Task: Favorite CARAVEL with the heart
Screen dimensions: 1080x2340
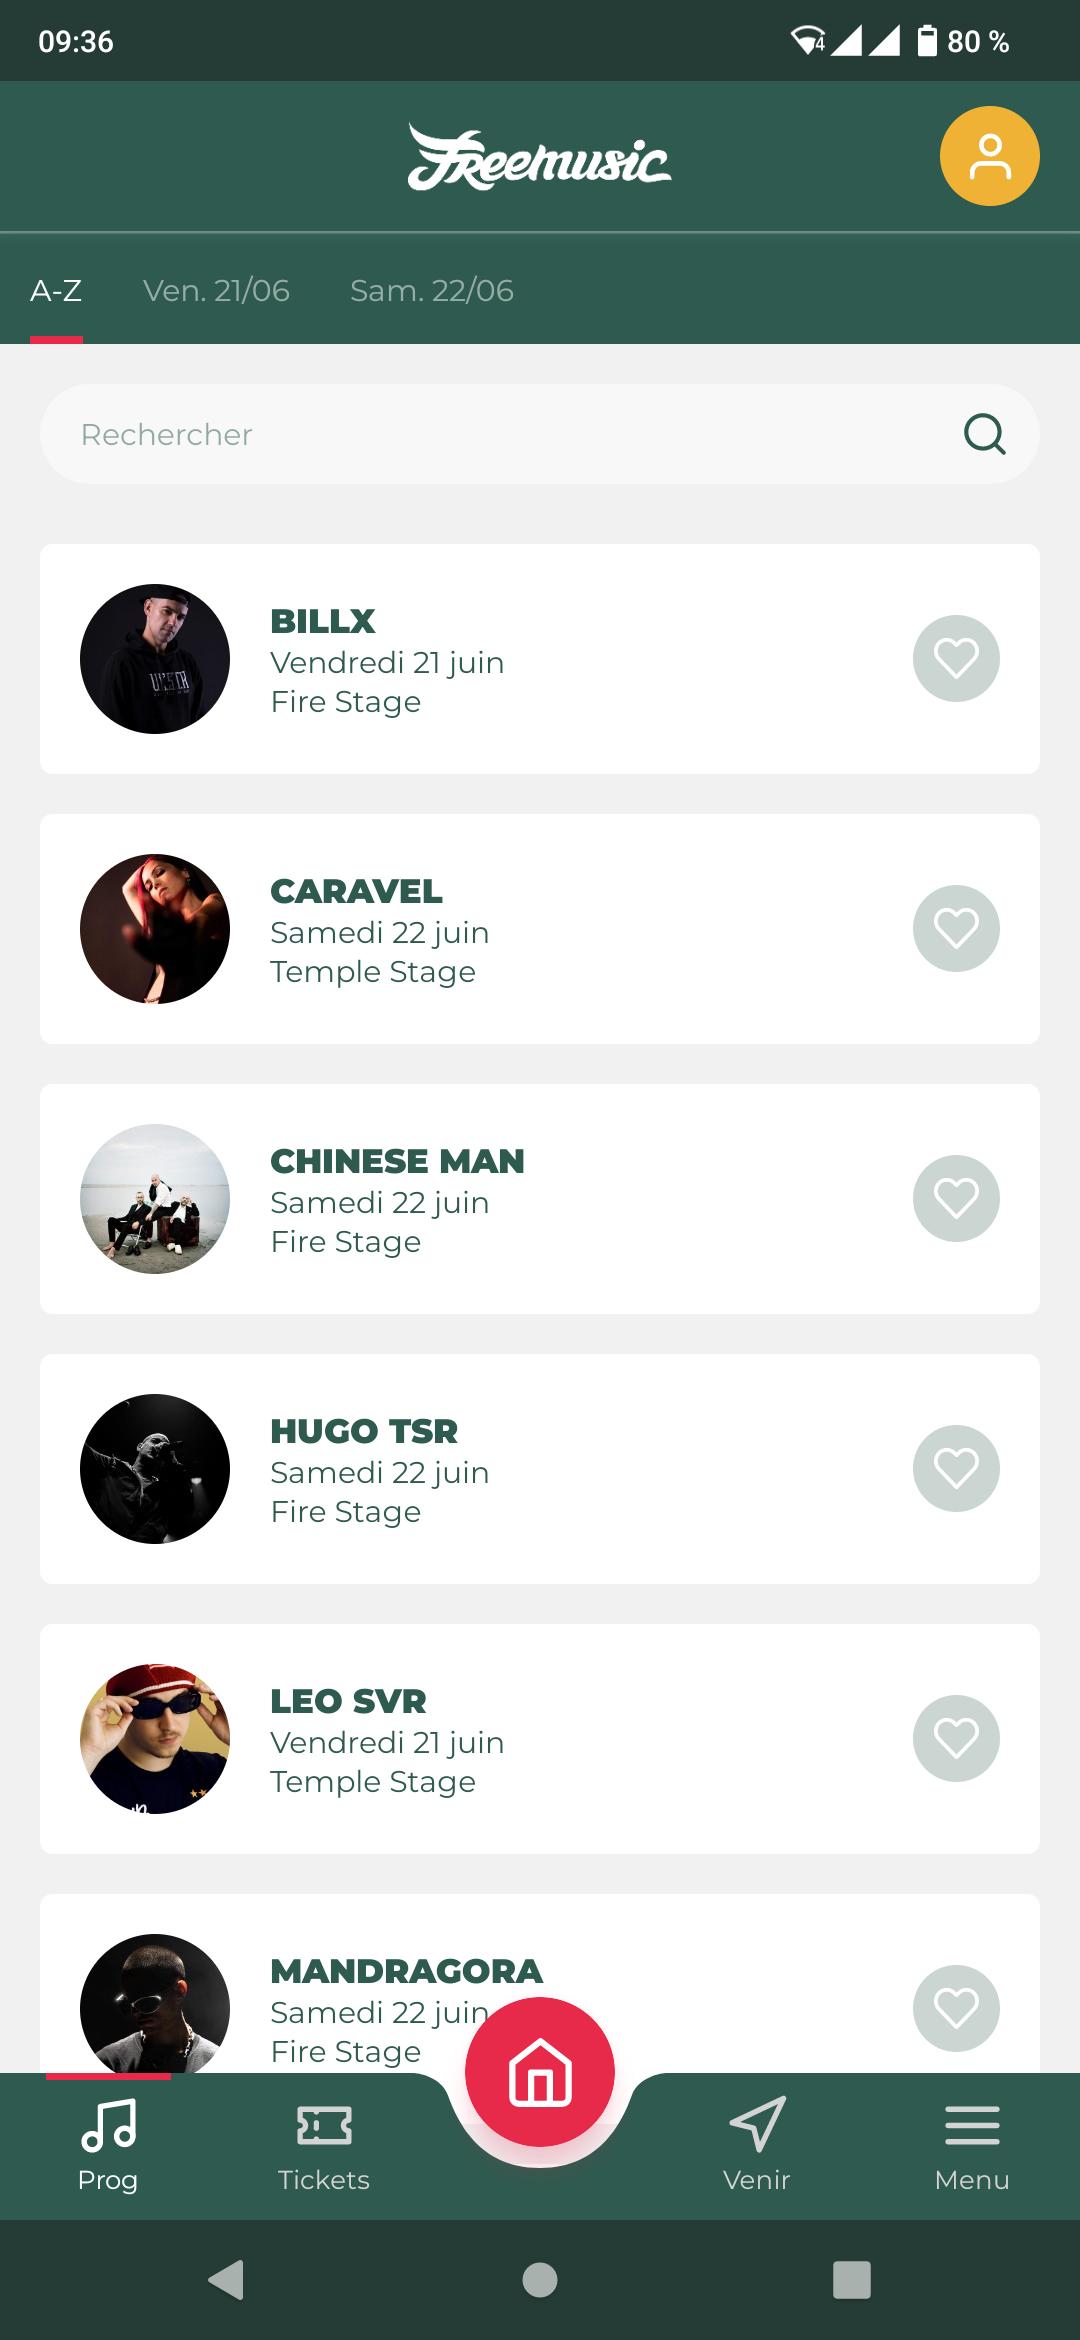Action: tap(956, 928)
